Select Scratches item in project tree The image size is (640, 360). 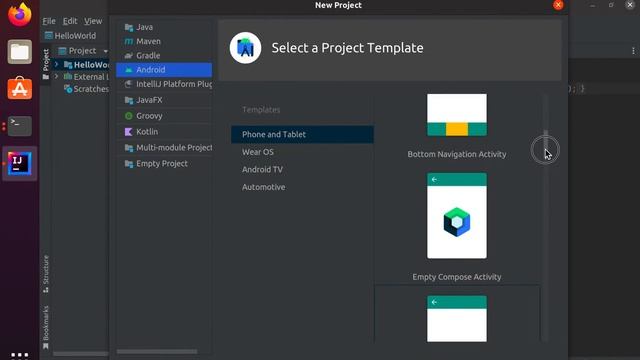(87, 89)
